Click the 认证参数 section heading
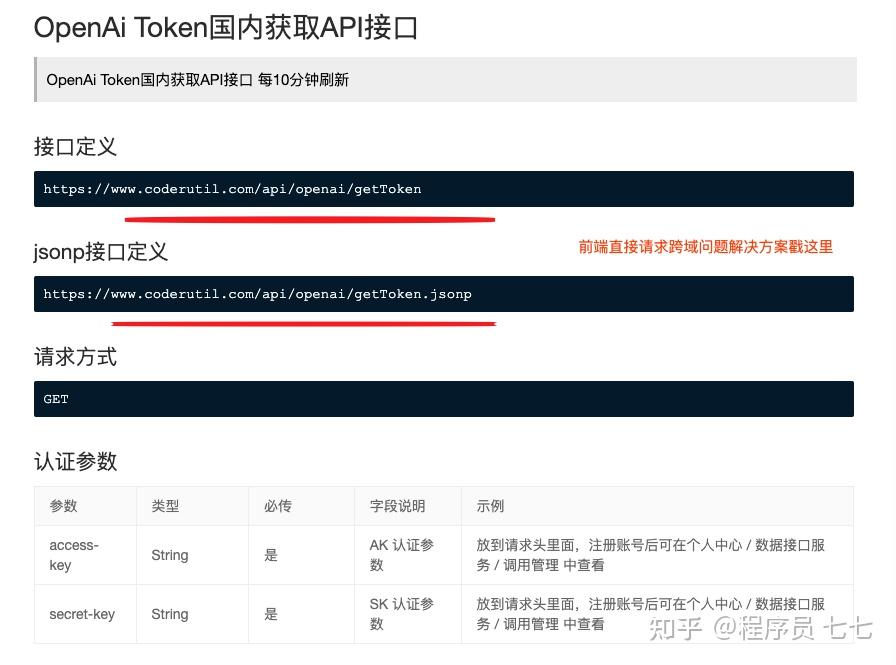This screenshot has height=665, width=896. [75, 461]
